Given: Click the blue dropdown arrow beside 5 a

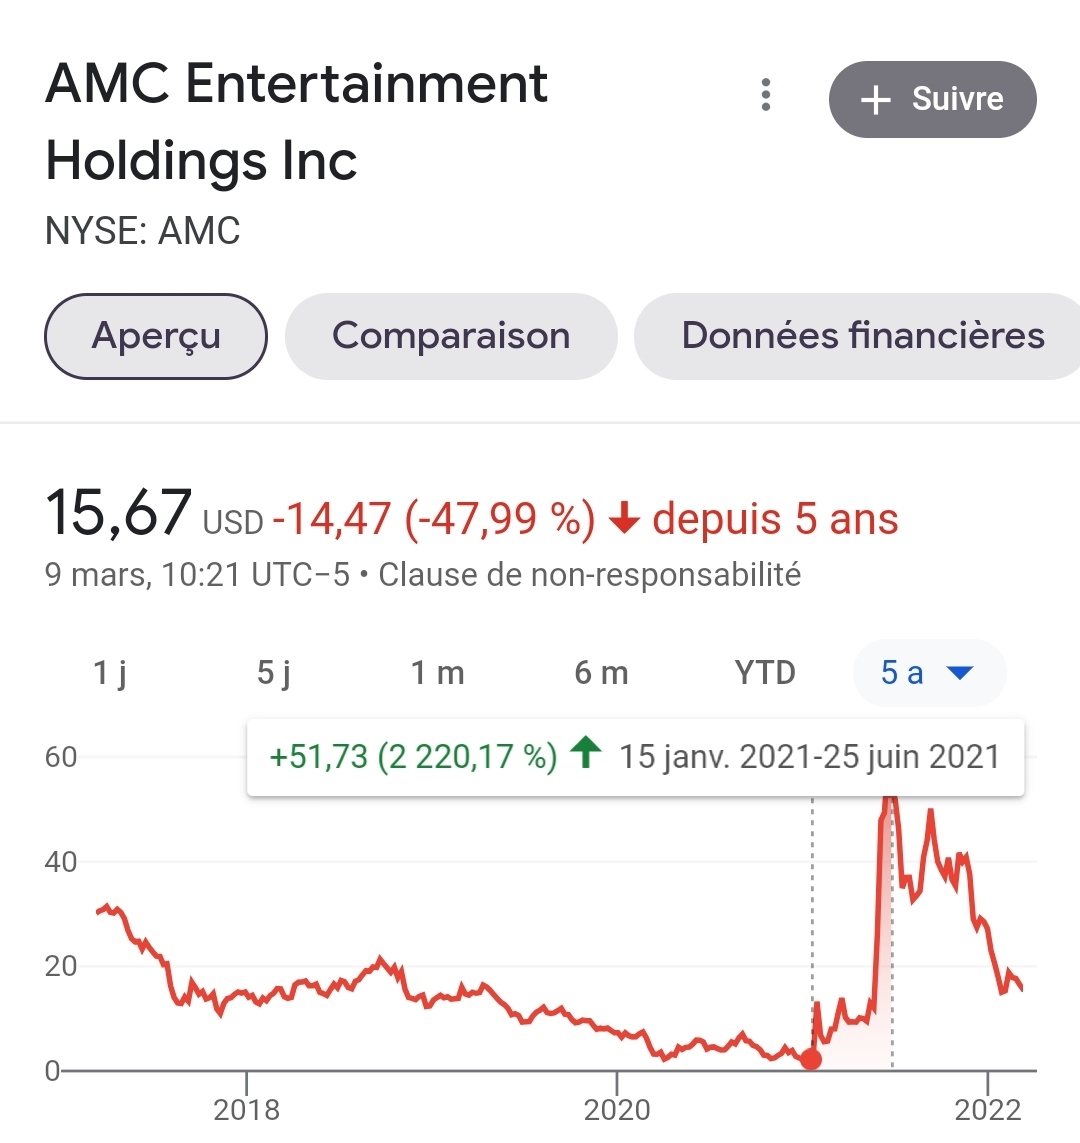Looking at the screenshot, I should pyautogui.click(x=960, y=673).
